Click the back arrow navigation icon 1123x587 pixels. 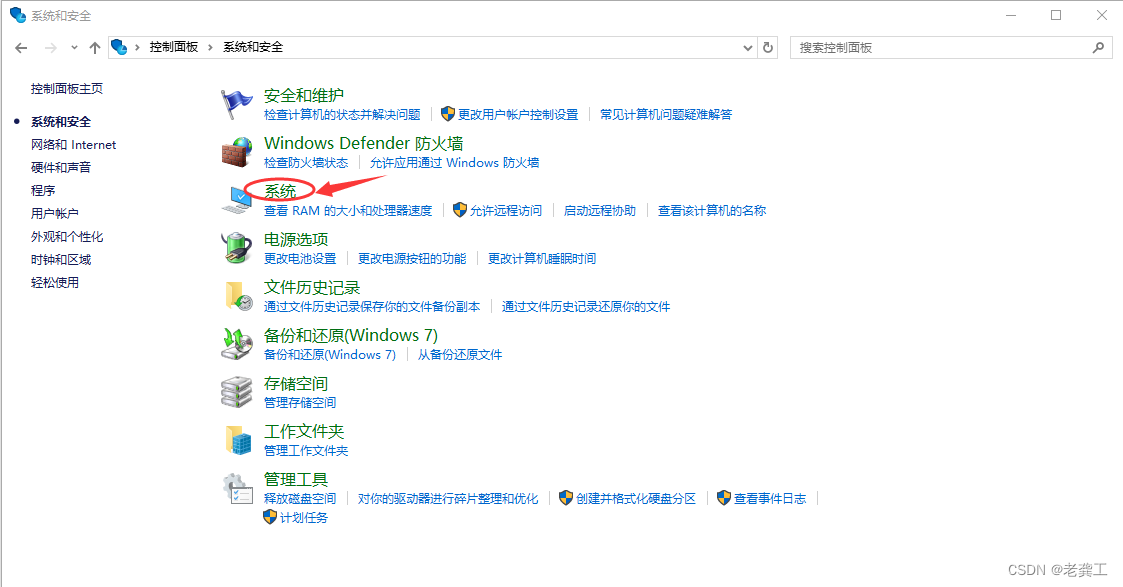coord(21,47)
